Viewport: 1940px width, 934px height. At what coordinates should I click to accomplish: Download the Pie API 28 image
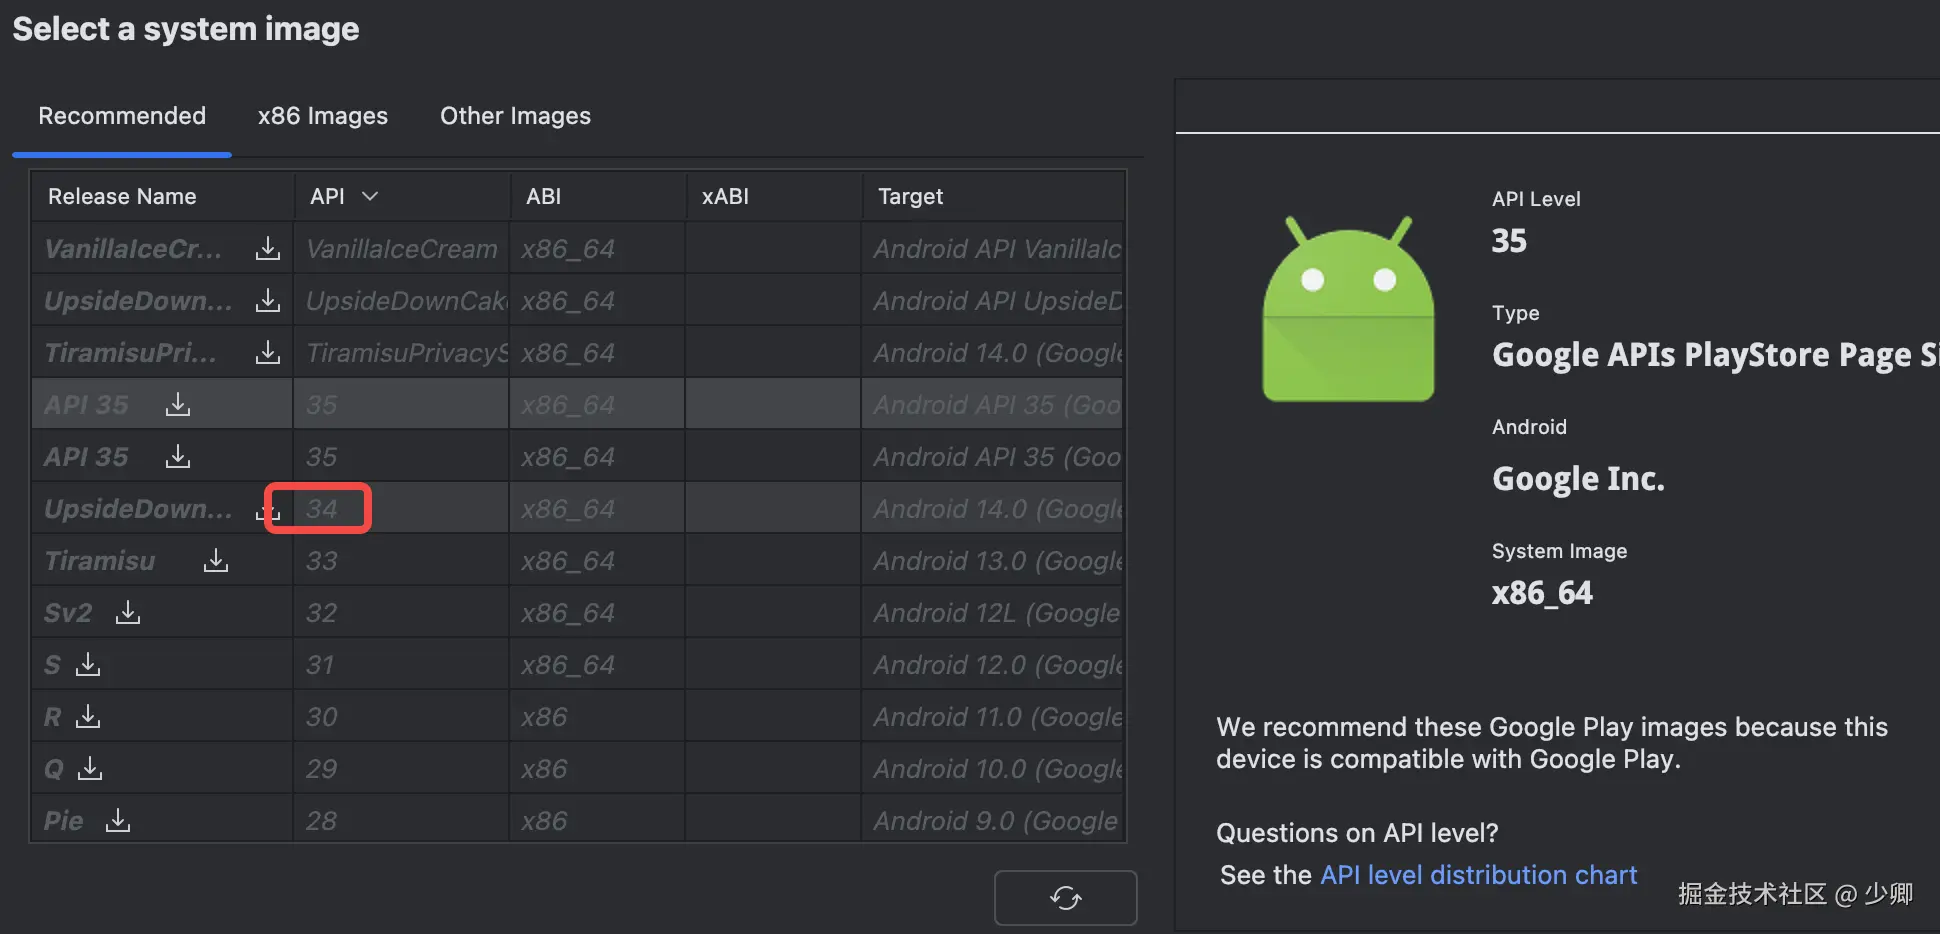tap(118, 820)
